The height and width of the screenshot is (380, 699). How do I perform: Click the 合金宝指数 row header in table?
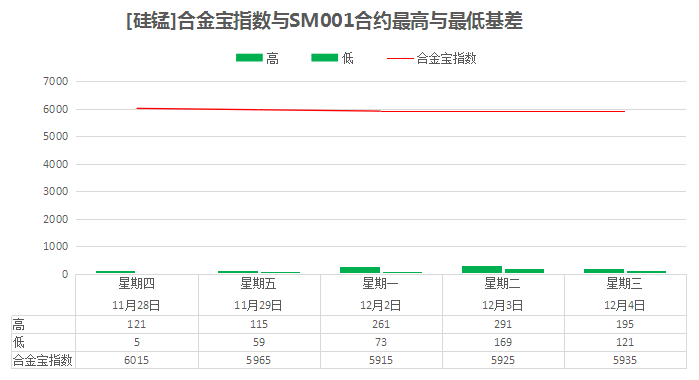[x=42, y=360]
